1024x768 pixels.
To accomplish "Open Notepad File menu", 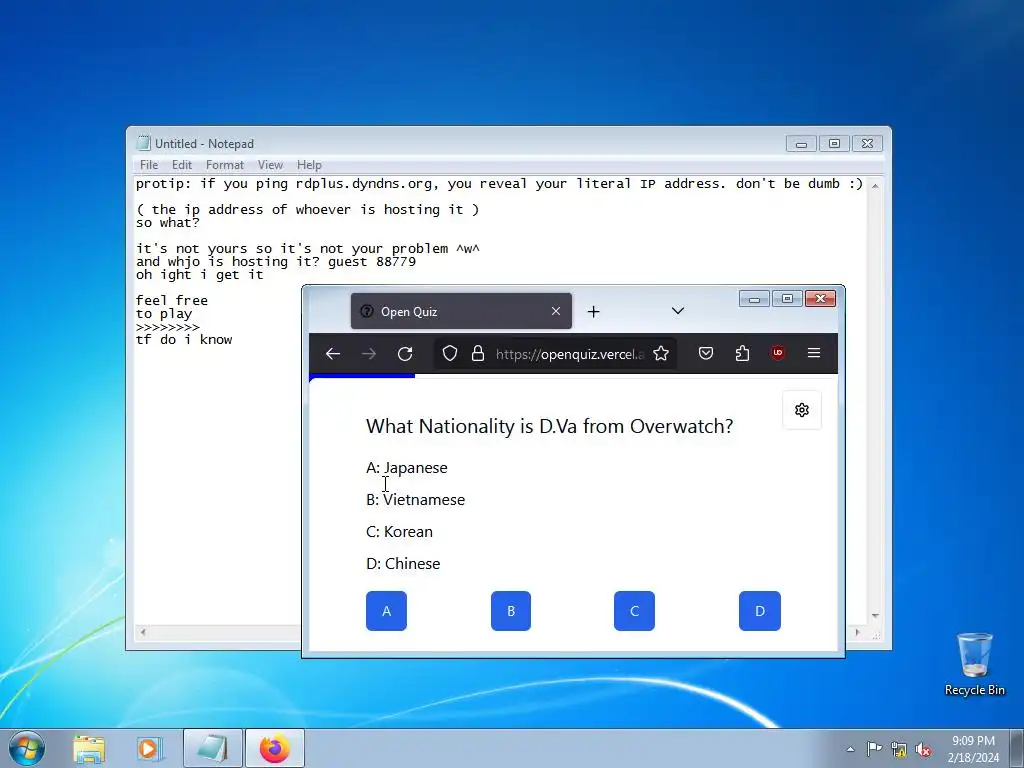I will (x=149, y=165).
